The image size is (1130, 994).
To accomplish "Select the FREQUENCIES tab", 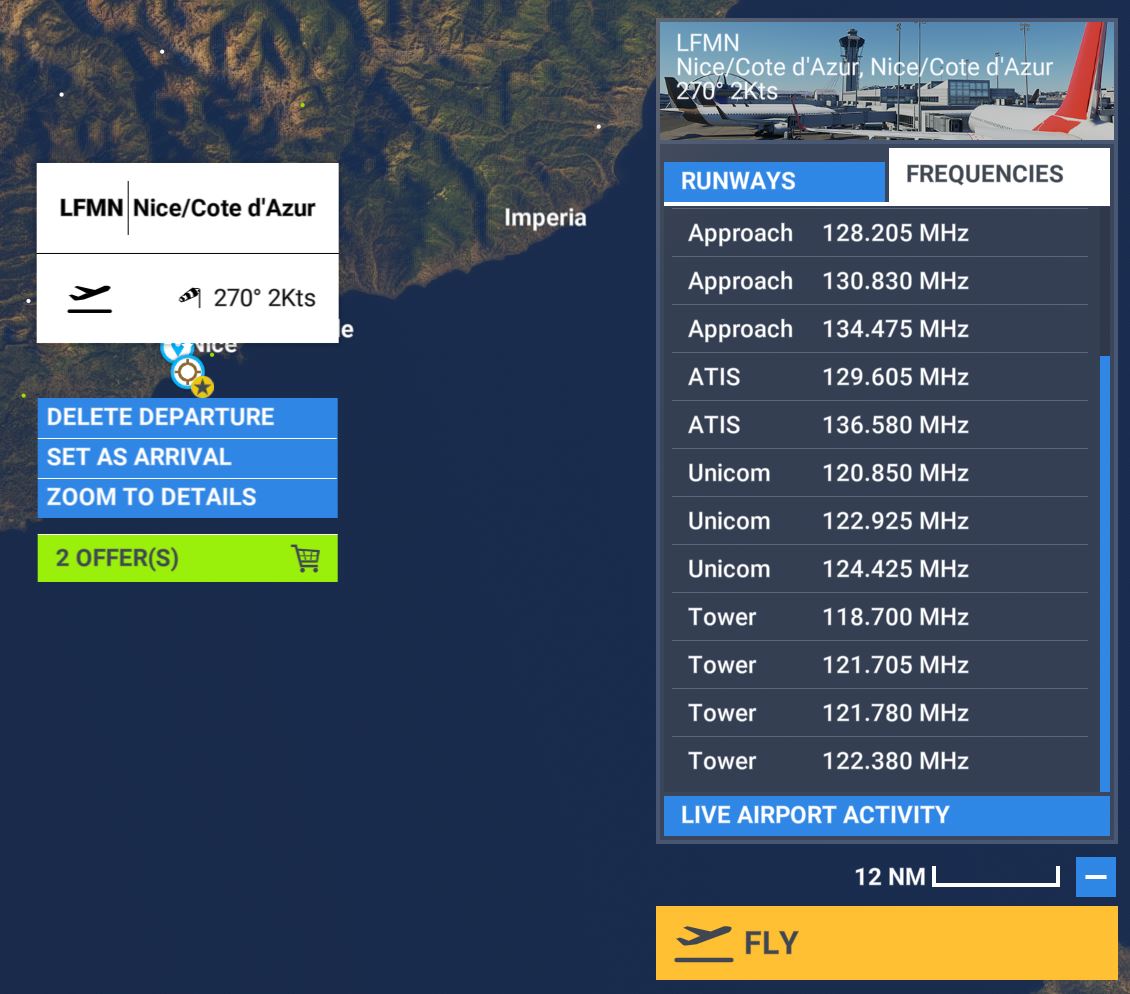I will [x=999, y=174].
